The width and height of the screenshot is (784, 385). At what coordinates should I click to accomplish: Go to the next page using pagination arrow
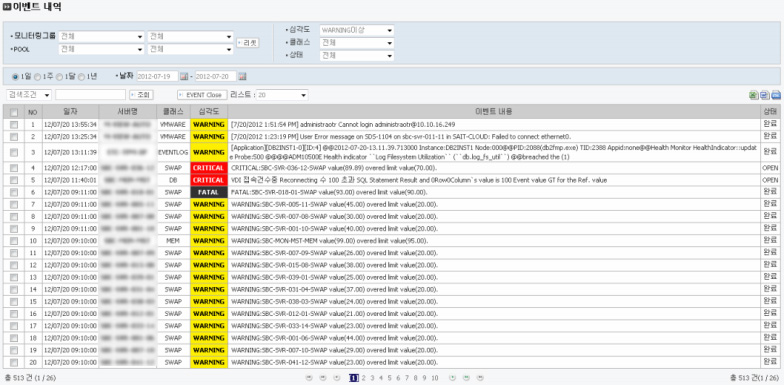click(452, 378)
